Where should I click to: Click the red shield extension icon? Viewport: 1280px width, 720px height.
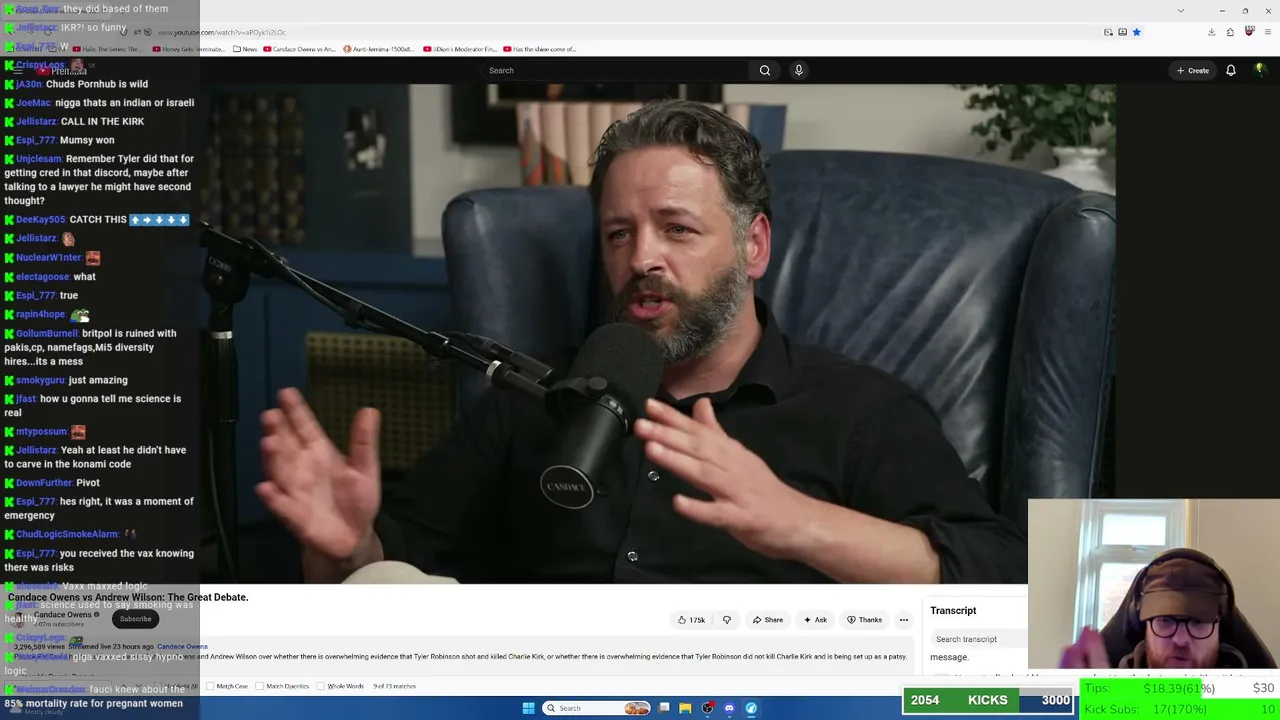pyautogui.click(x=1249, y=32)
